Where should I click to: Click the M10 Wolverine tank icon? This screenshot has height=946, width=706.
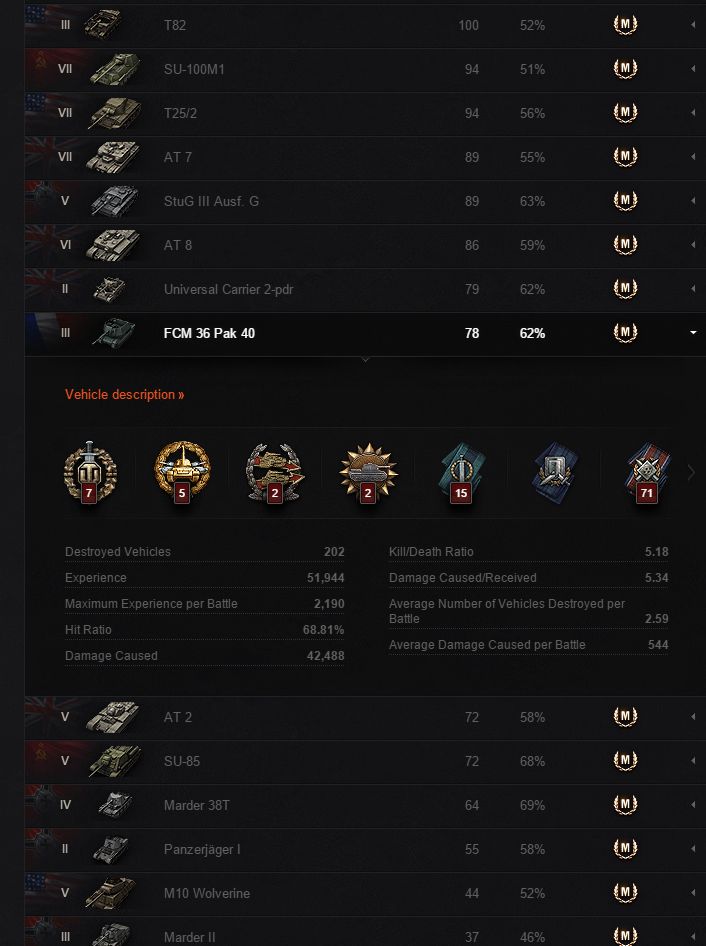113,893
